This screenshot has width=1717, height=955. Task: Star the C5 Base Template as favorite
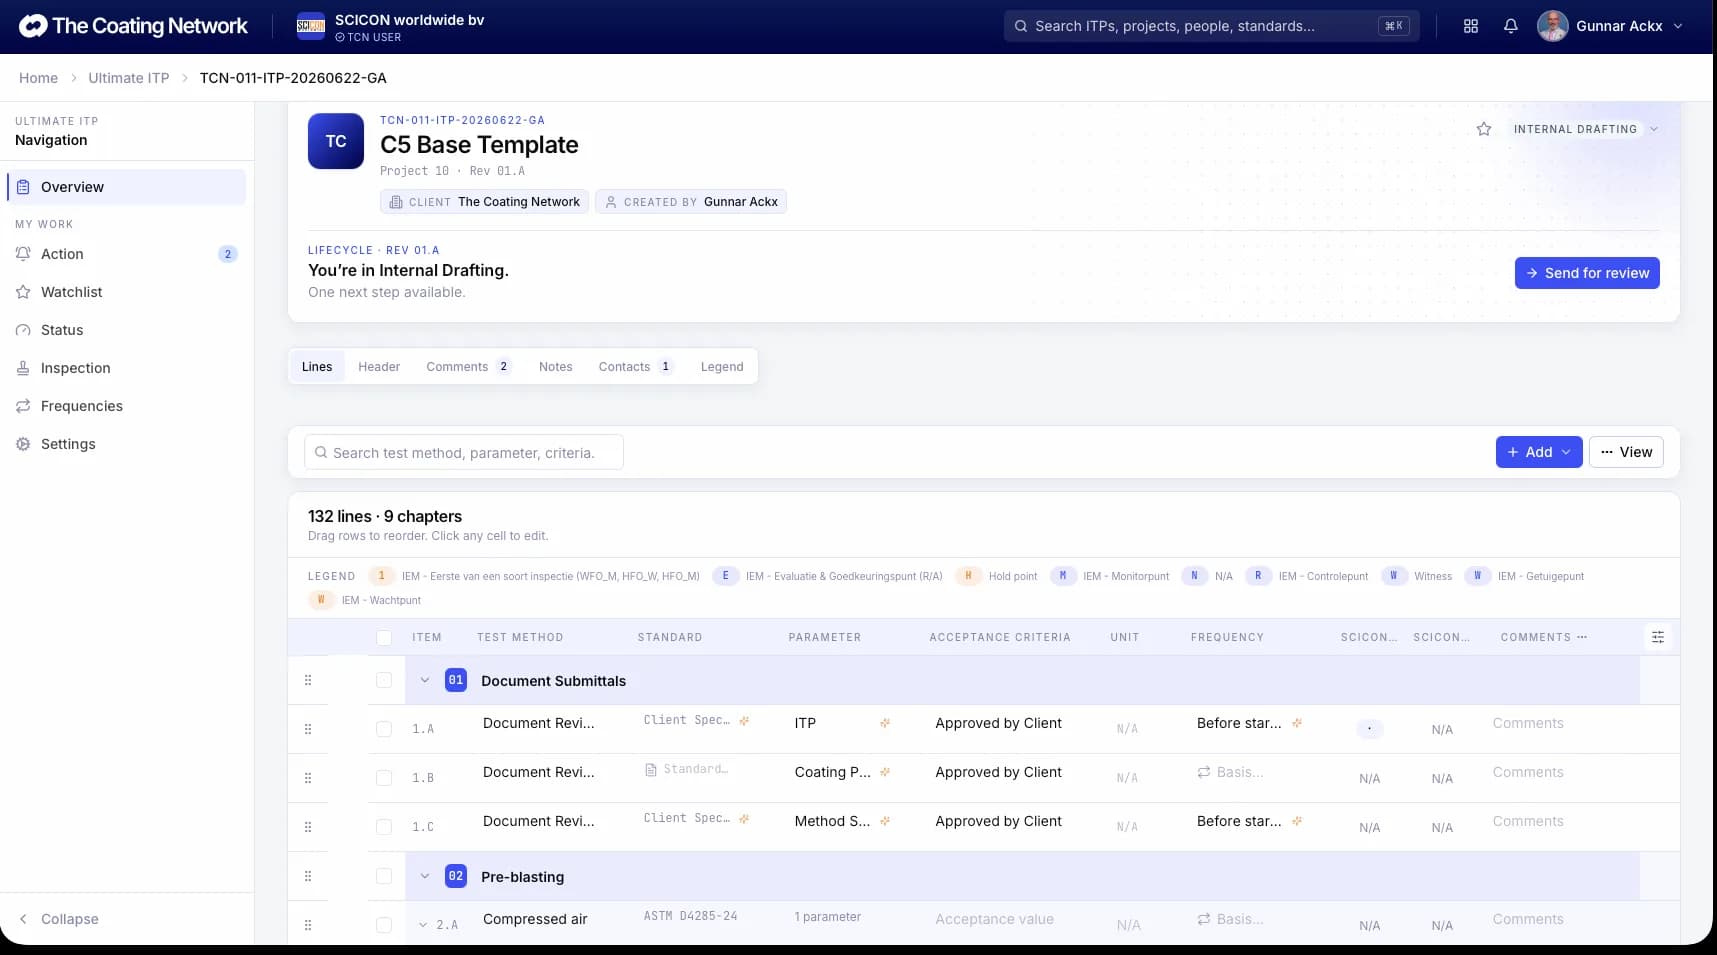tap(1484, 129)
